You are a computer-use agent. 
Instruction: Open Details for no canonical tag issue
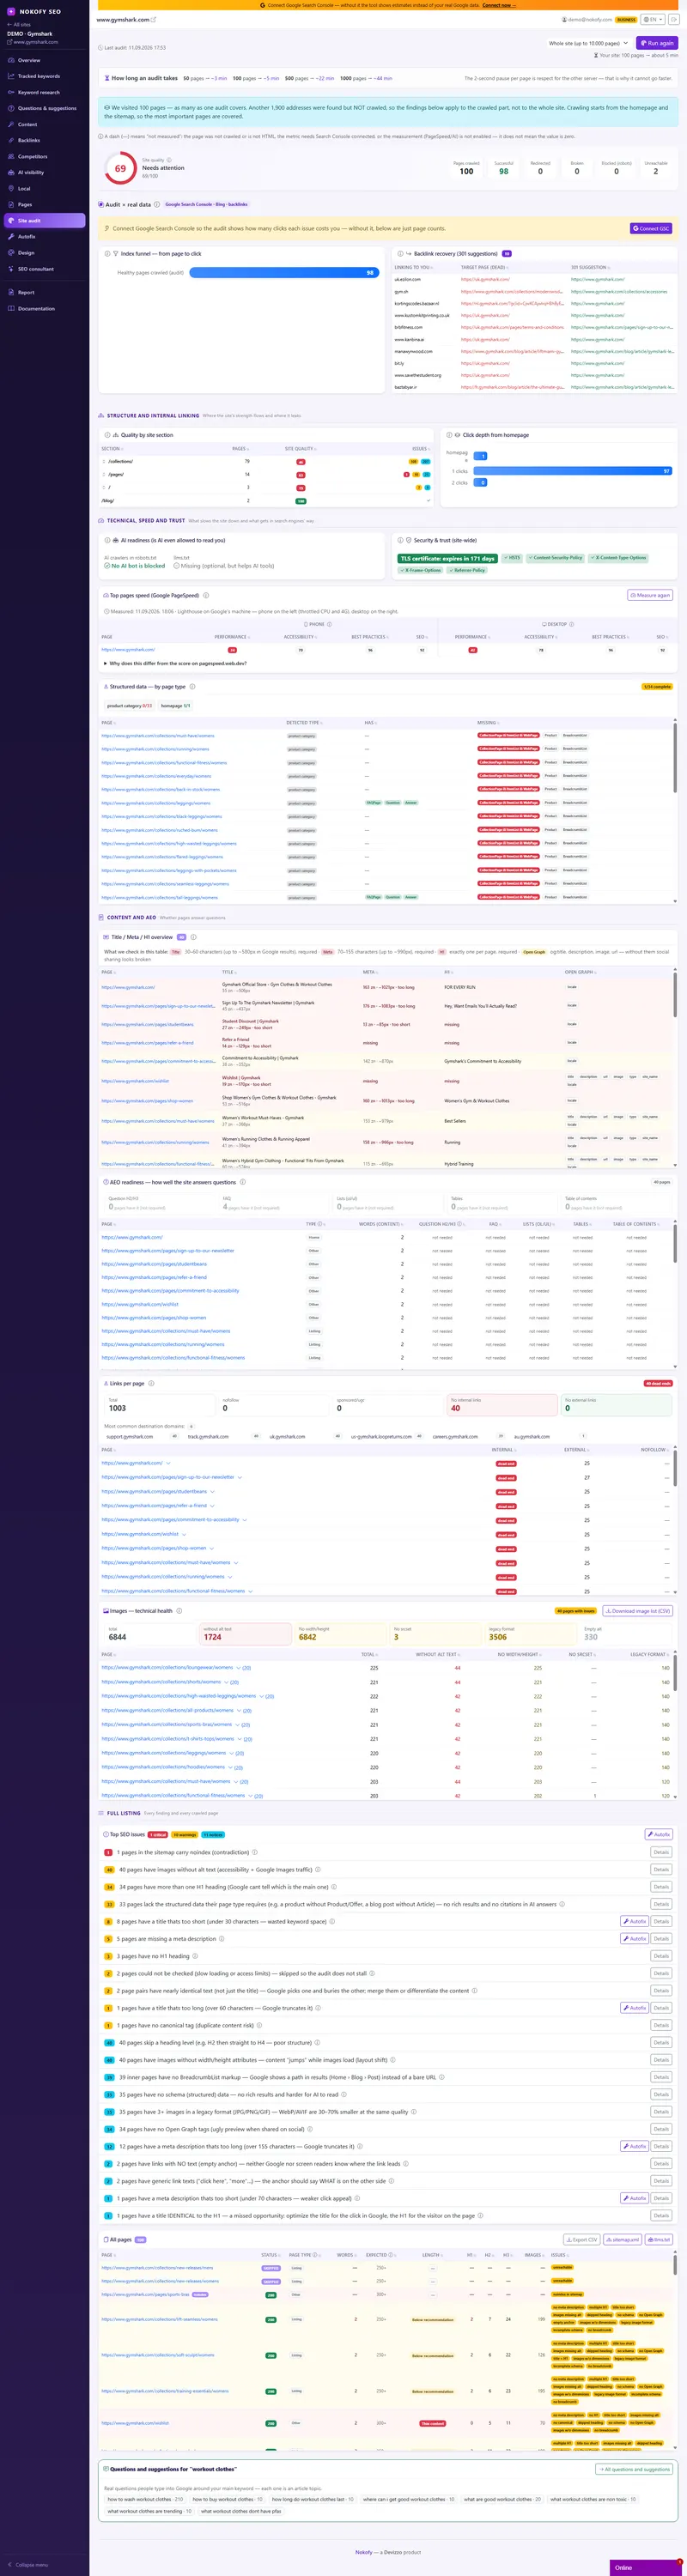point(661,2025)
